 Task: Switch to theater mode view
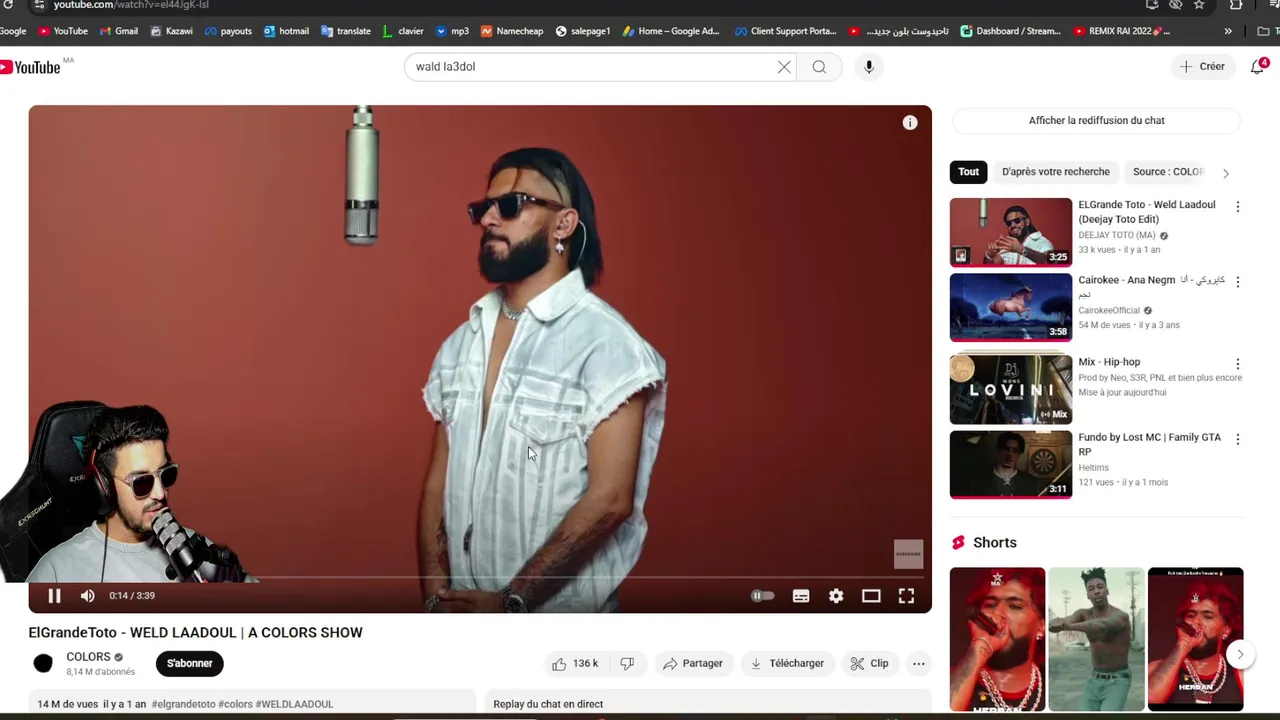coord(871,596)
